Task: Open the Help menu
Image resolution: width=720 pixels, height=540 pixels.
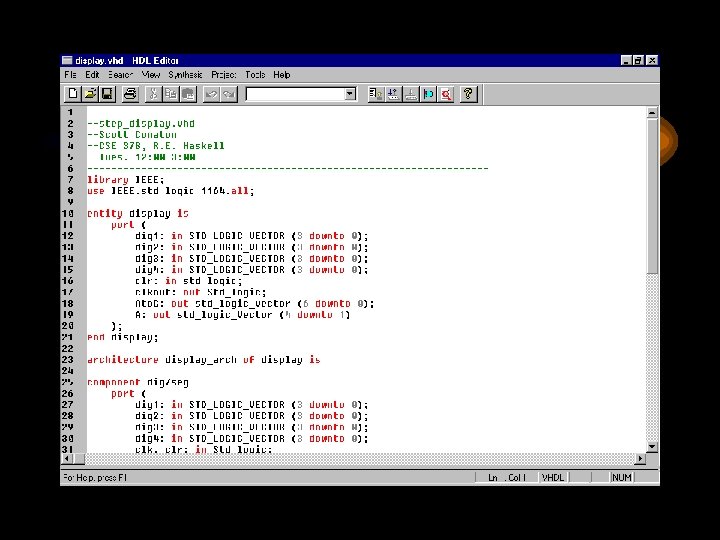Action: pos(281,74)
